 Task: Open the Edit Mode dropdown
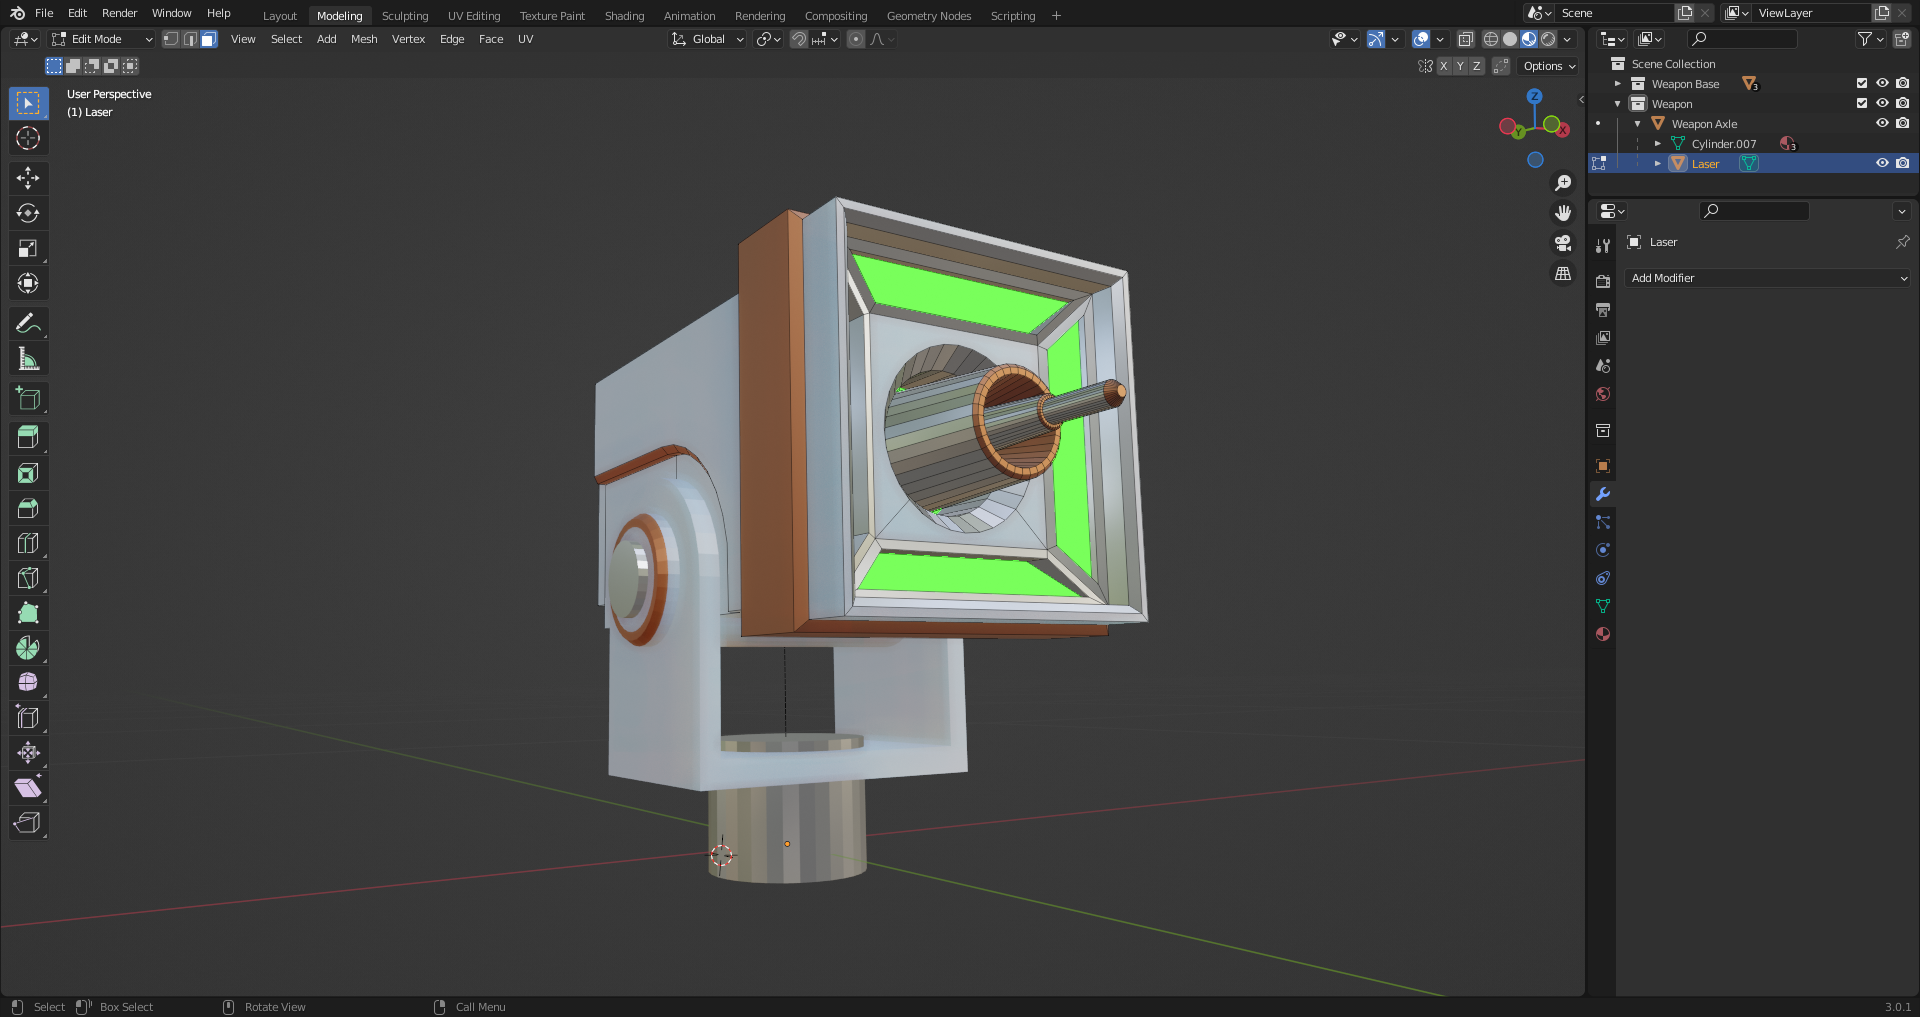pos(102,39)
